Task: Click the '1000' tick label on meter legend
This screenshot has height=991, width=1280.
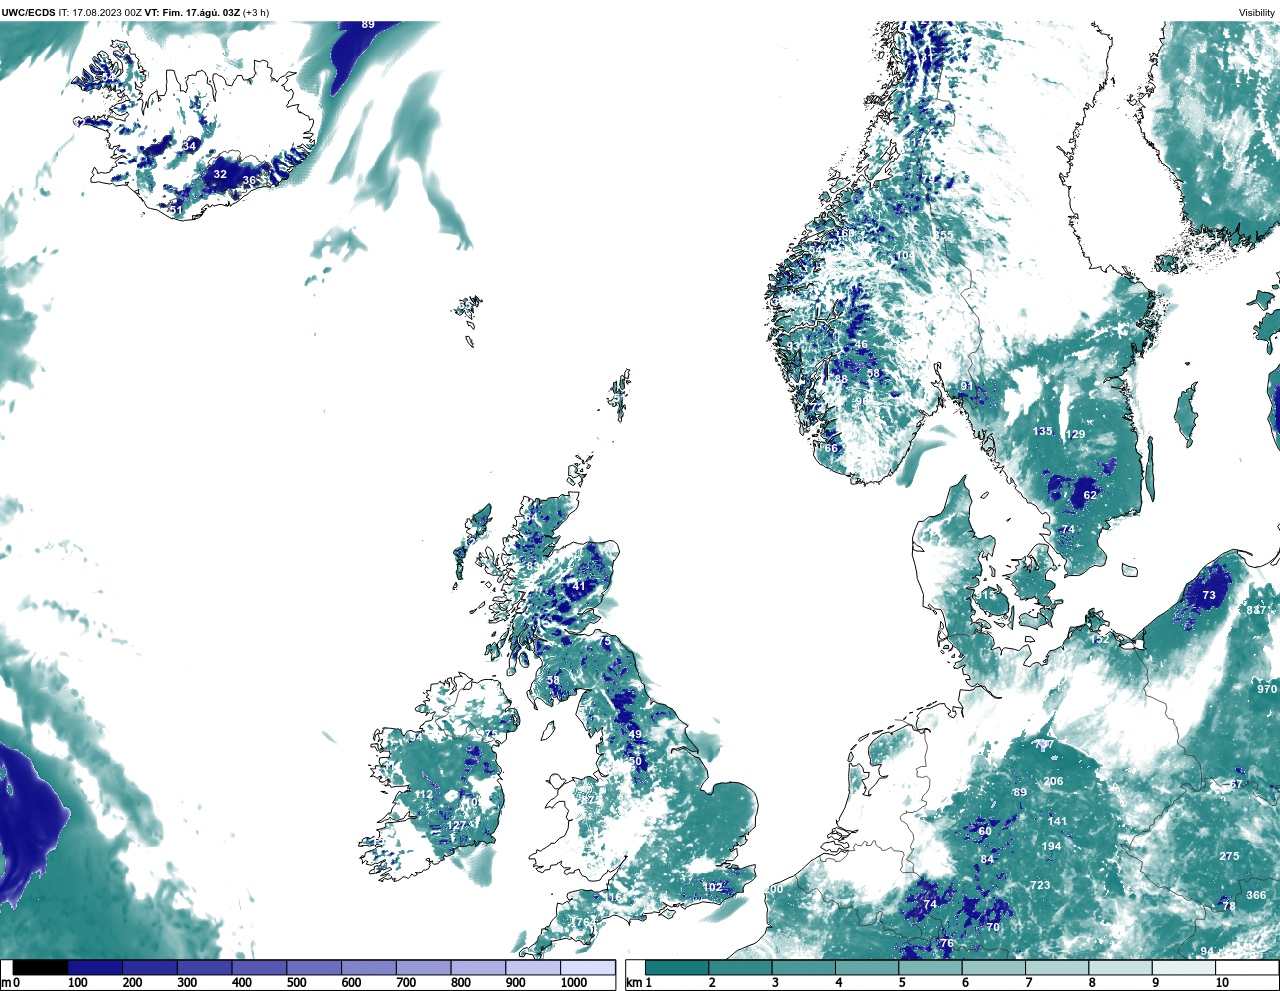Action: [574, 983]
